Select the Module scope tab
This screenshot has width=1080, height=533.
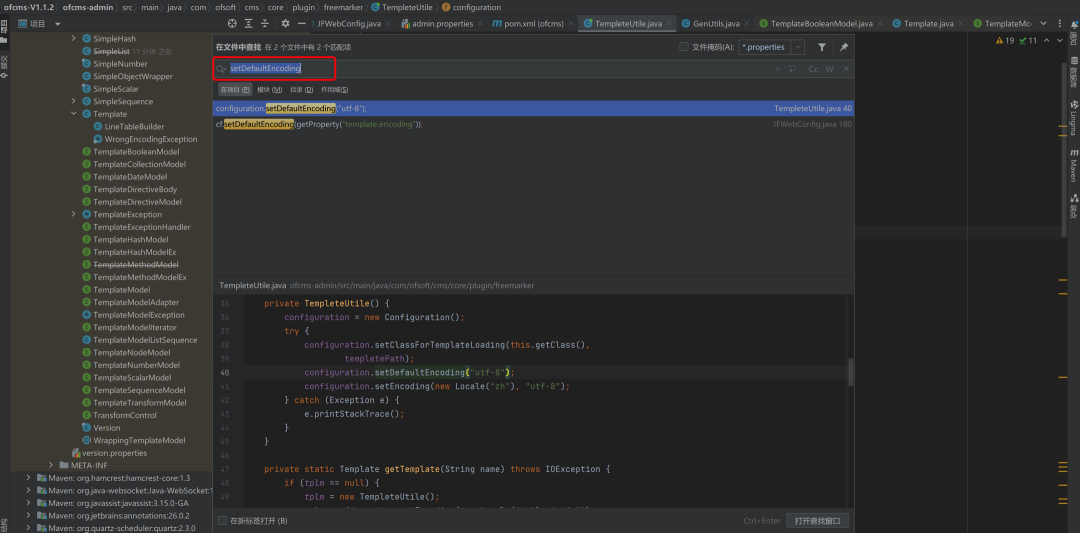click(x=269, y=90)
